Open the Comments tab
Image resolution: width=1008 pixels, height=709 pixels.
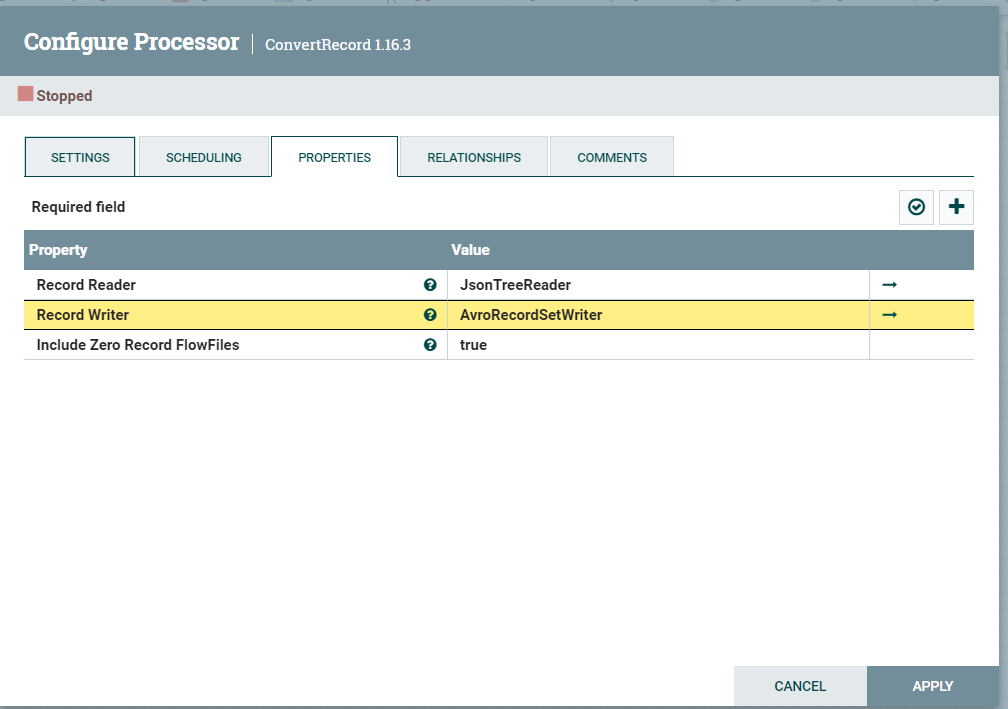click(611, 157)
